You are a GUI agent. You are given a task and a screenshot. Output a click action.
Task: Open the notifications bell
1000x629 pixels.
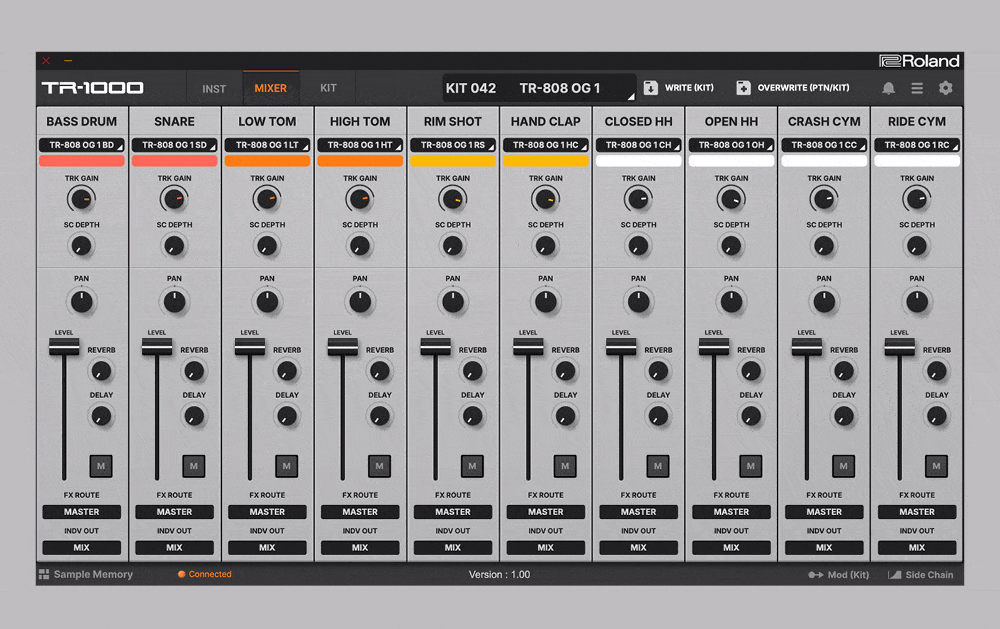tap(888, 88)
